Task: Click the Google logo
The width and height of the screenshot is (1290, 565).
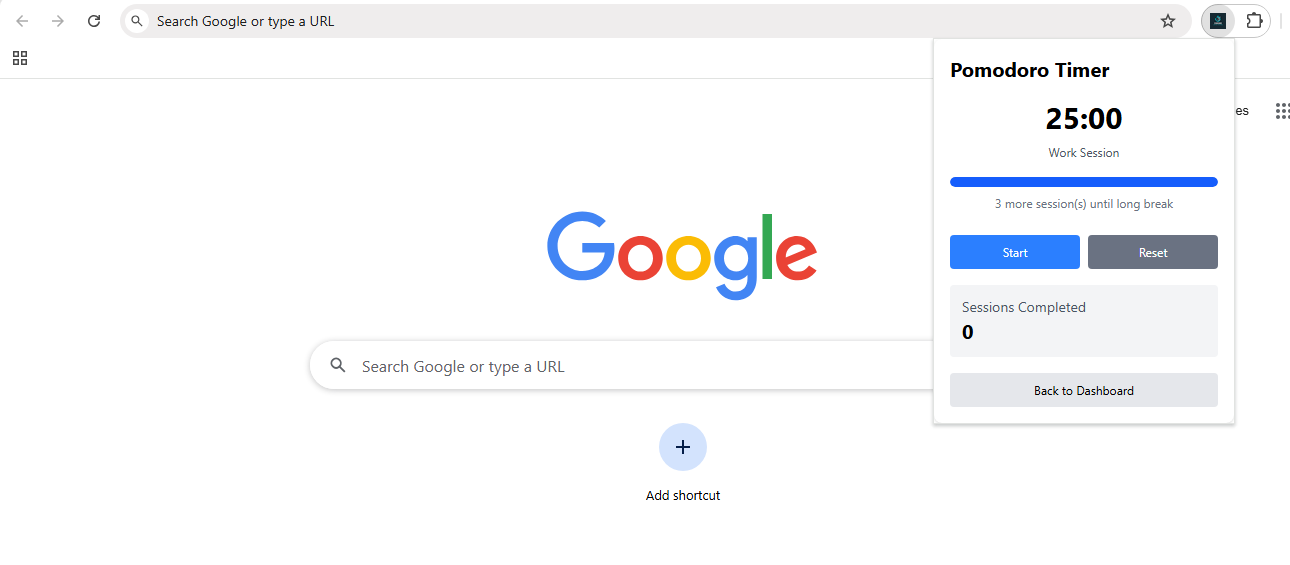Action: pos(682,255)
